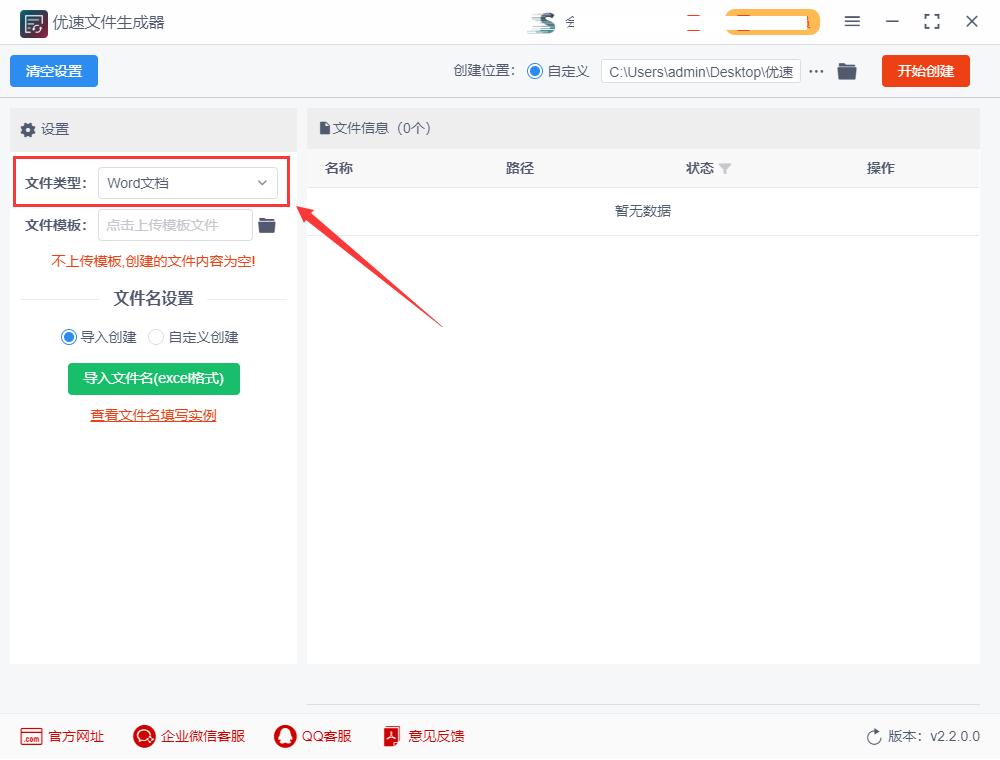The width and height of the screenshot is (1000, 760).
Task: Open the hamburger menu at top right
Action: [853, 21]
